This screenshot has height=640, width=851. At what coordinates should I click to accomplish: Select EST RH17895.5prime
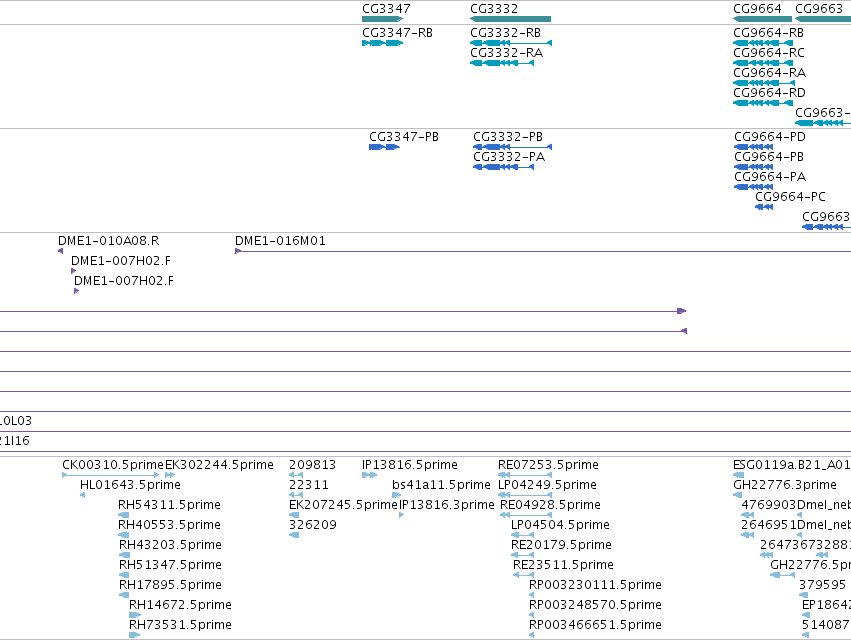[170, 585]
